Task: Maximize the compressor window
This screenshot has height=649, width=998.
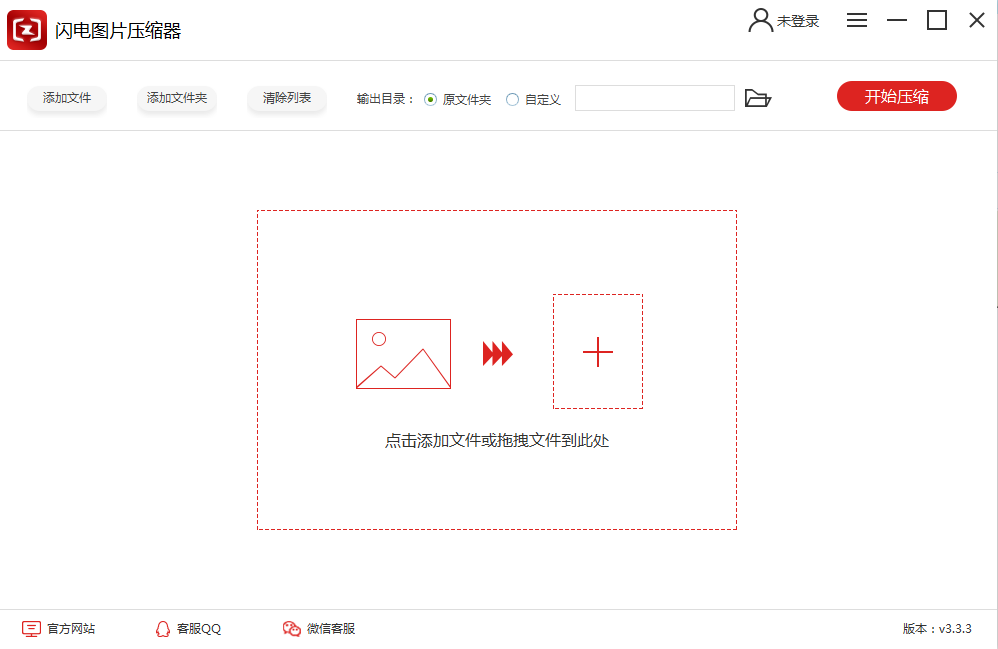Action: (x=936, y=20)
